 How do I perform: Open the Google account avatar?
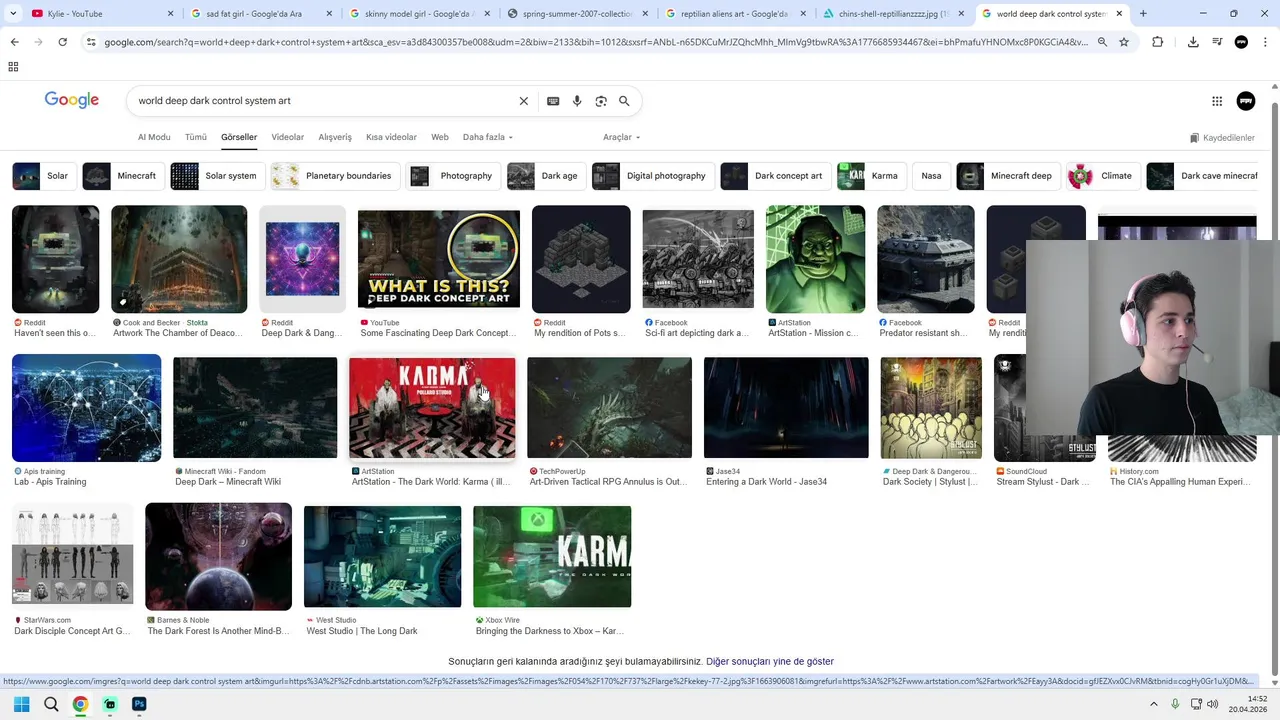coord(1246,101)
